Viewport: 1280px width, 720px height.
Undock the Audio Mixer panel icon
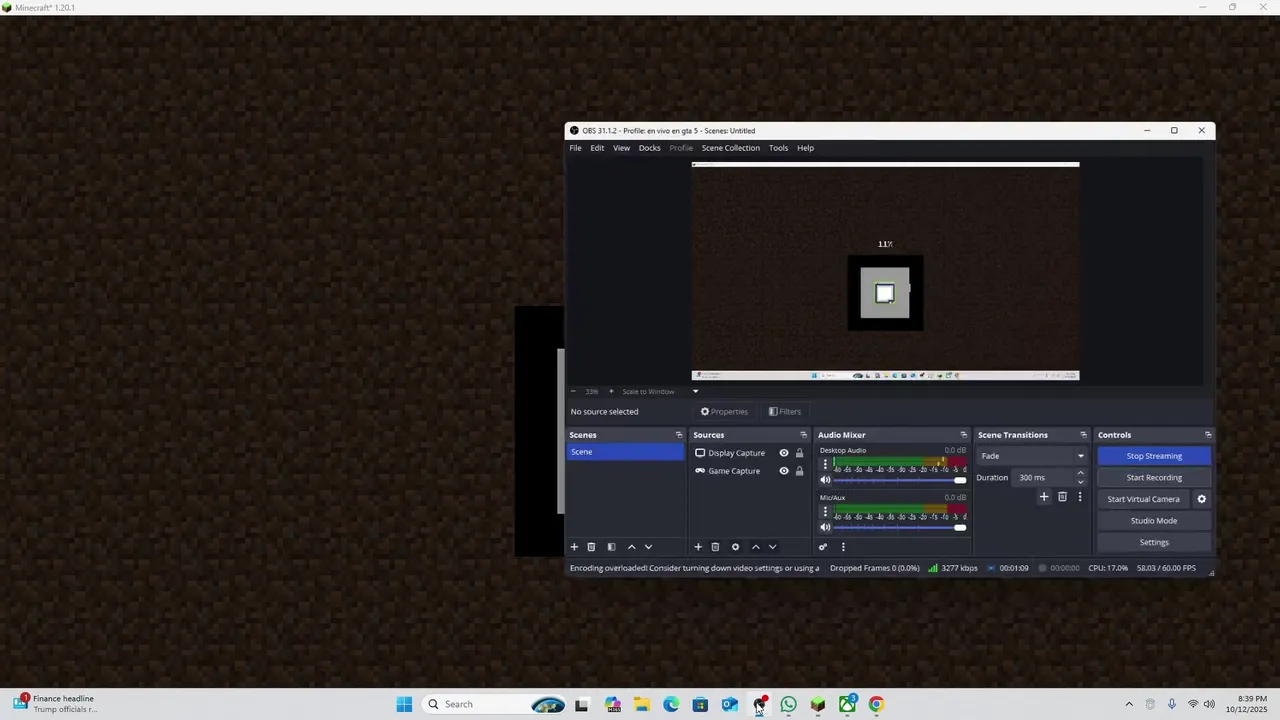pyautogui.click(x=964, y=435)
